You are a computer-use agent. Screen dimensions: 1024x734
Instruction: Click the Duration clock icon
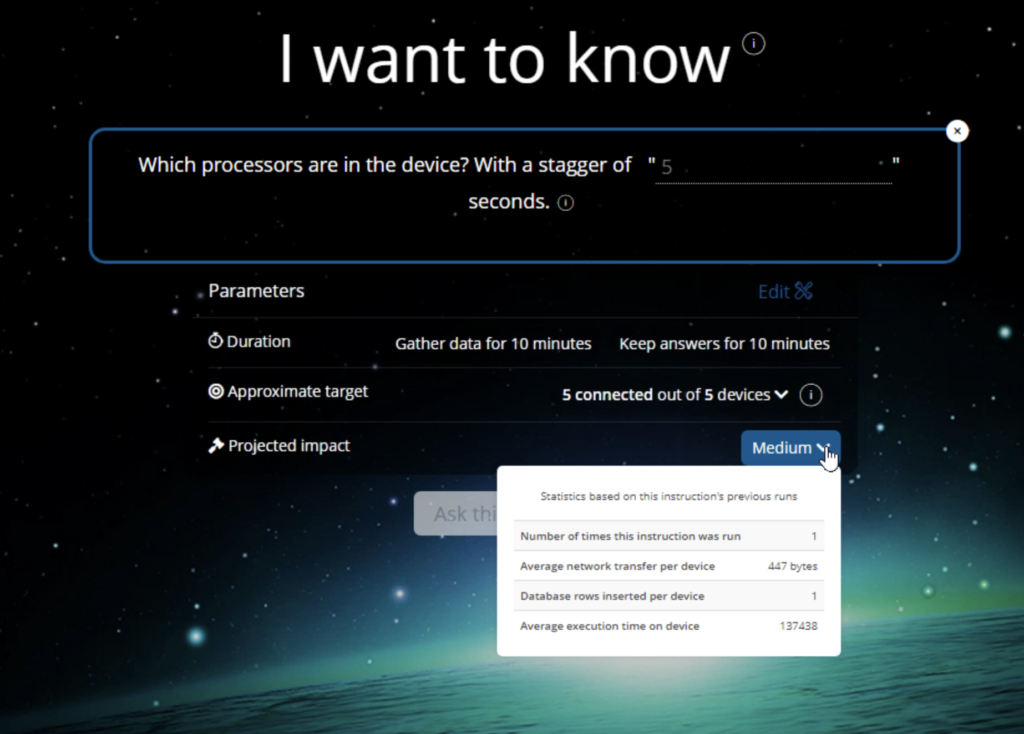click(x=216, y=341)
